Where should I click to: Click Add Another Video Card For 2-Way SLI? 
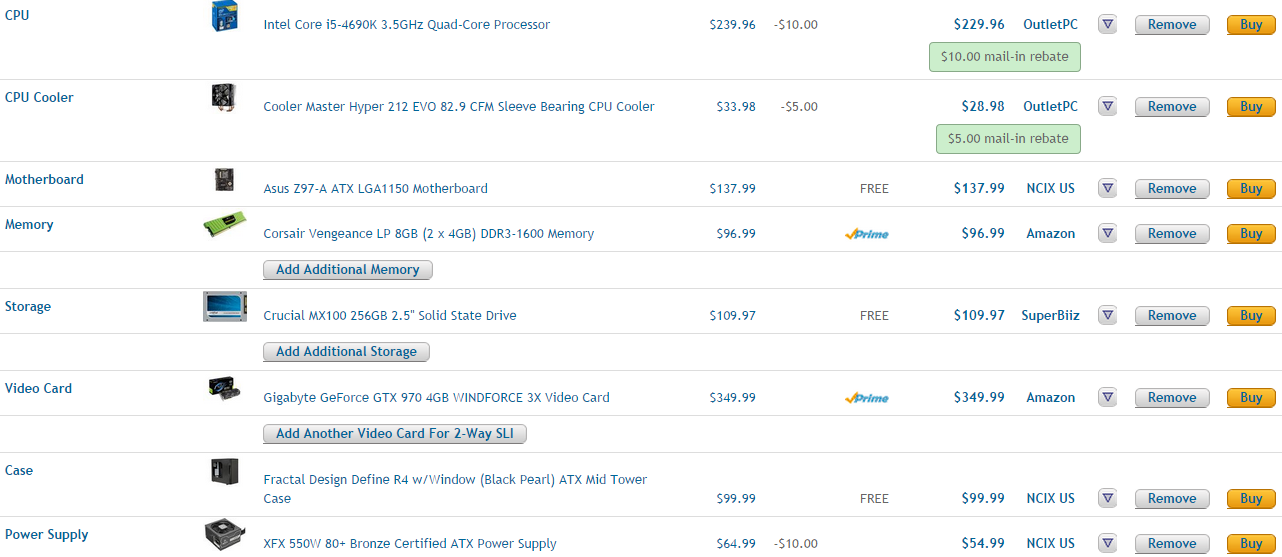pos(395,434)
